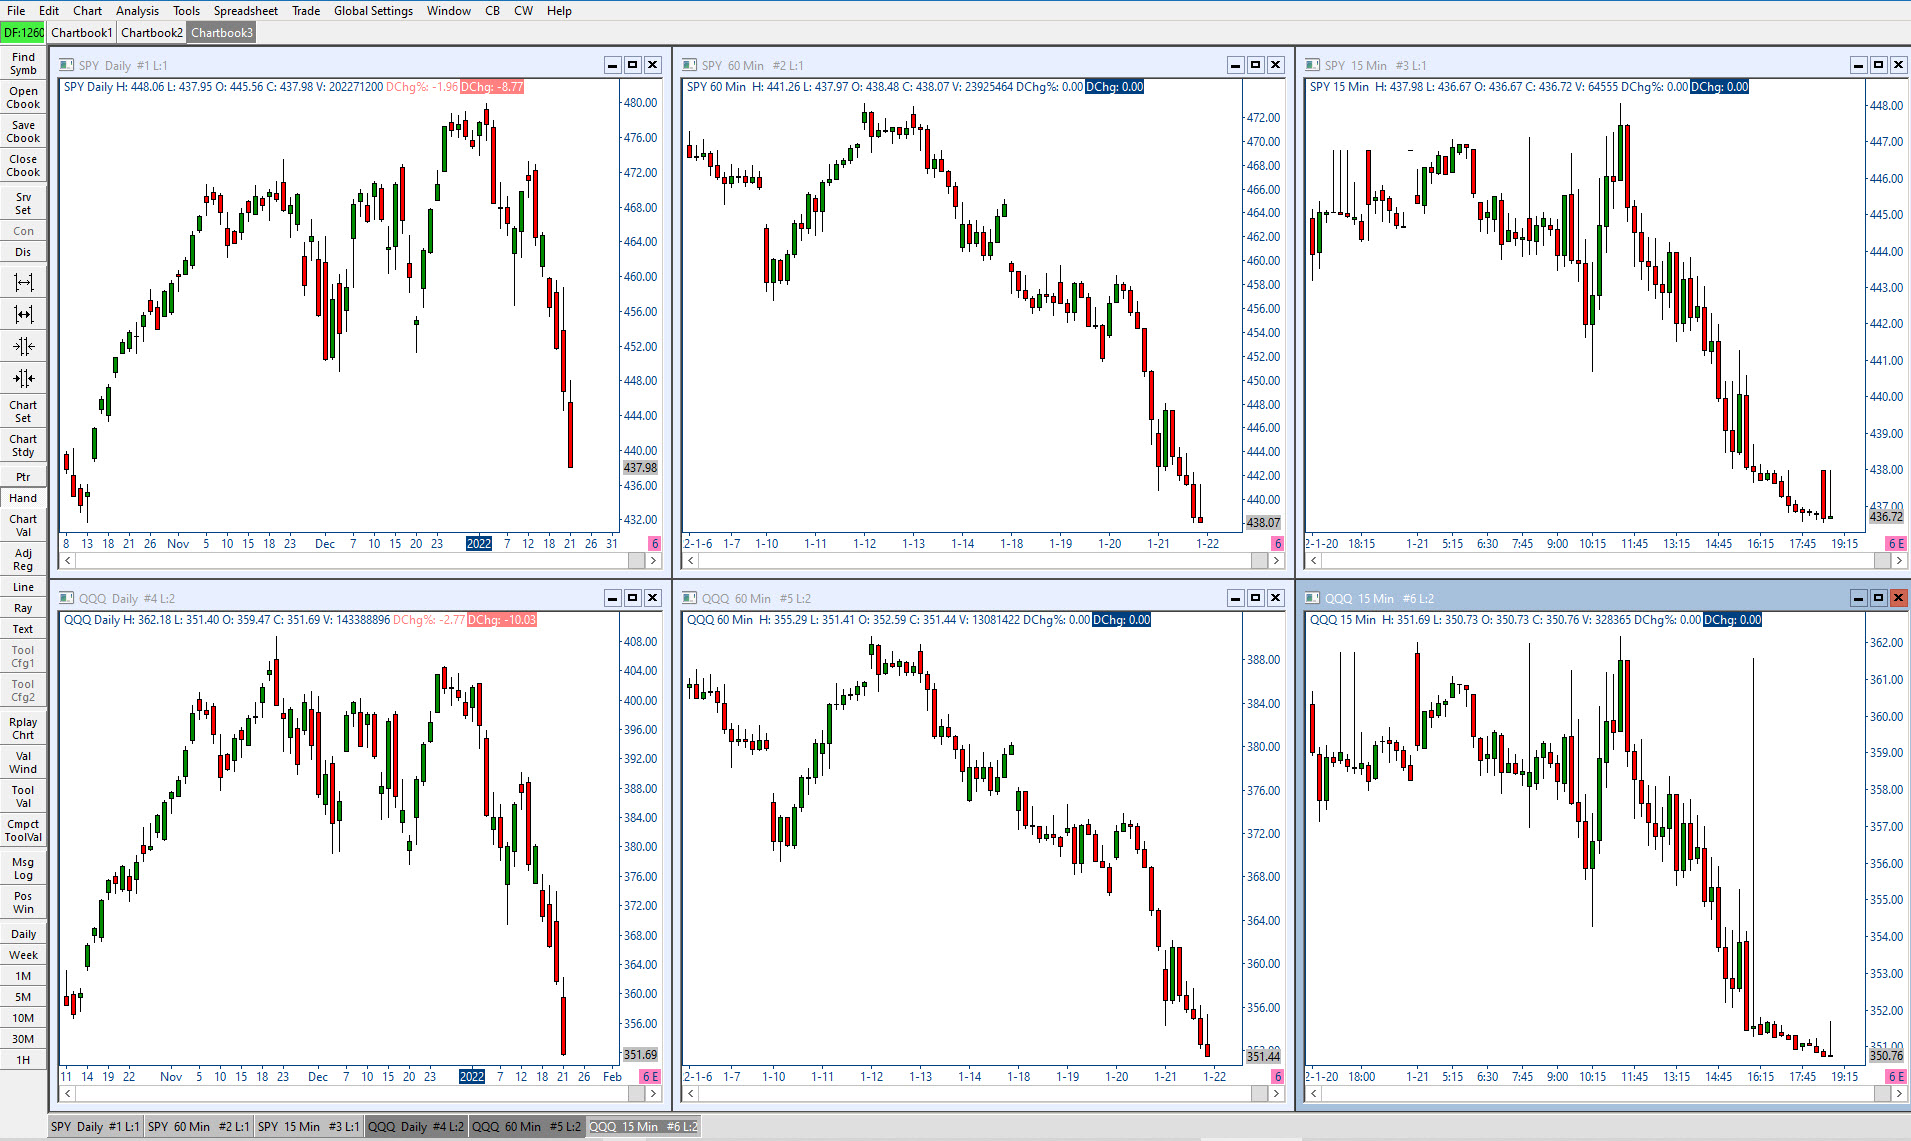The width and height of the screenshot is (1911, 1141).
Task: Select the QQQ Daily #4 L:2 bottom tab
Action: (416, 1127)
